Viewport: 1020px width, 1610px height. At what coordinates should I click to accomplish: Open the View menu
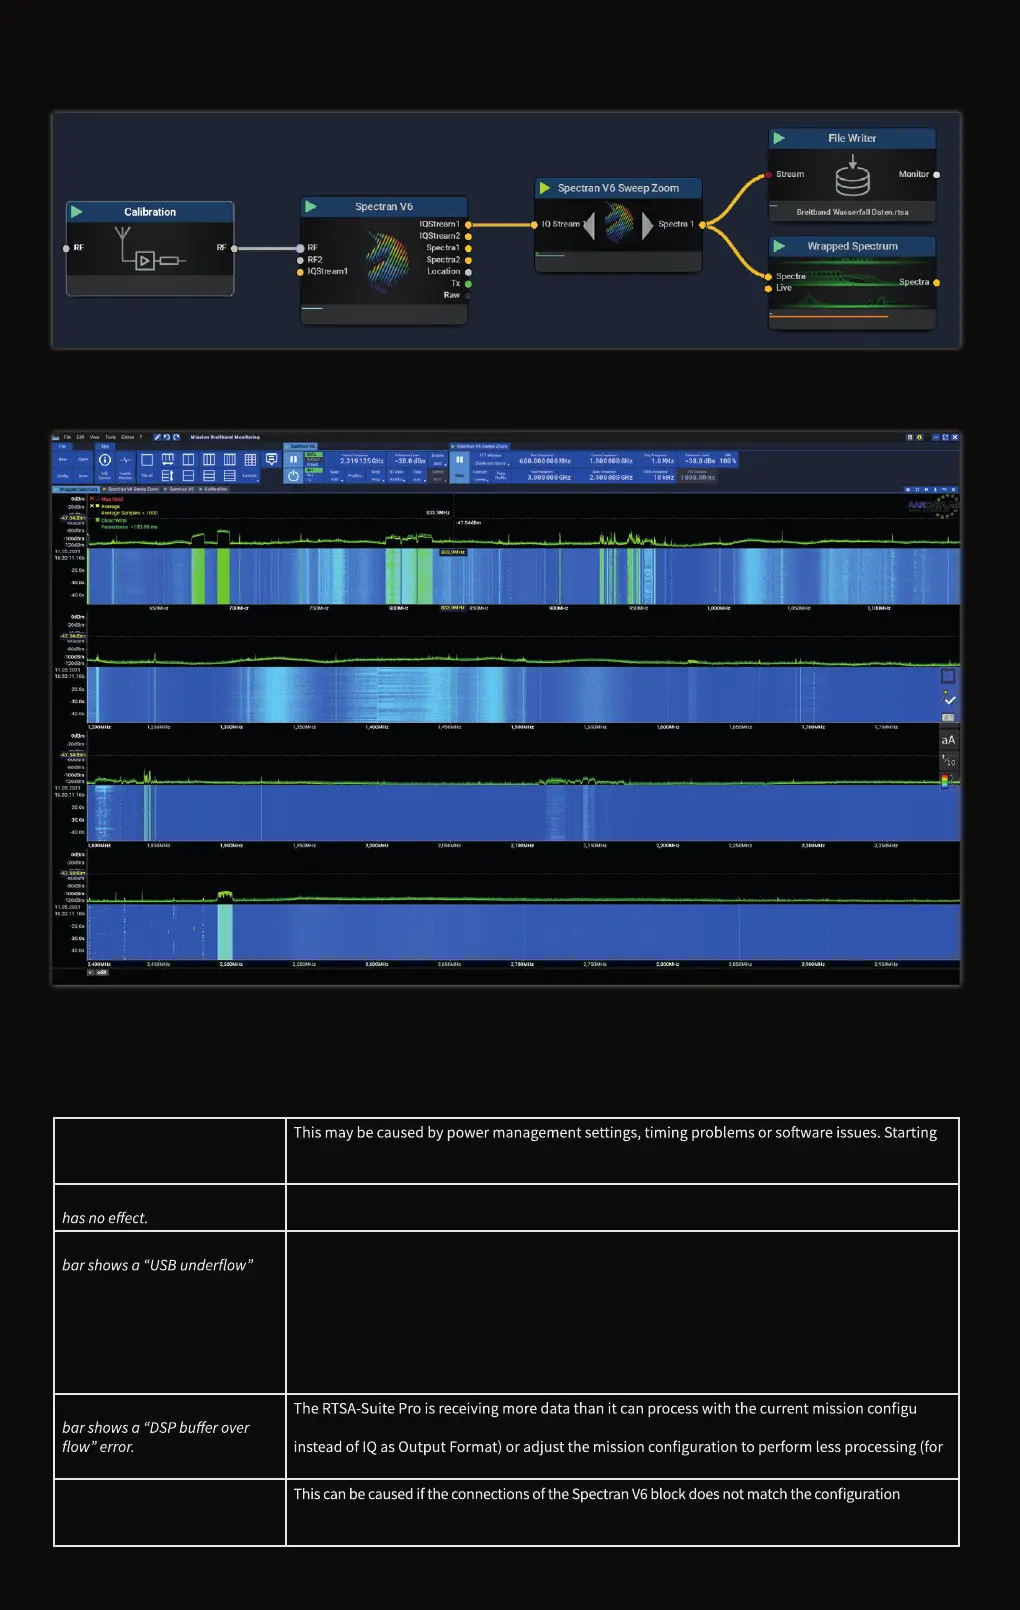[x=95, y=437]
